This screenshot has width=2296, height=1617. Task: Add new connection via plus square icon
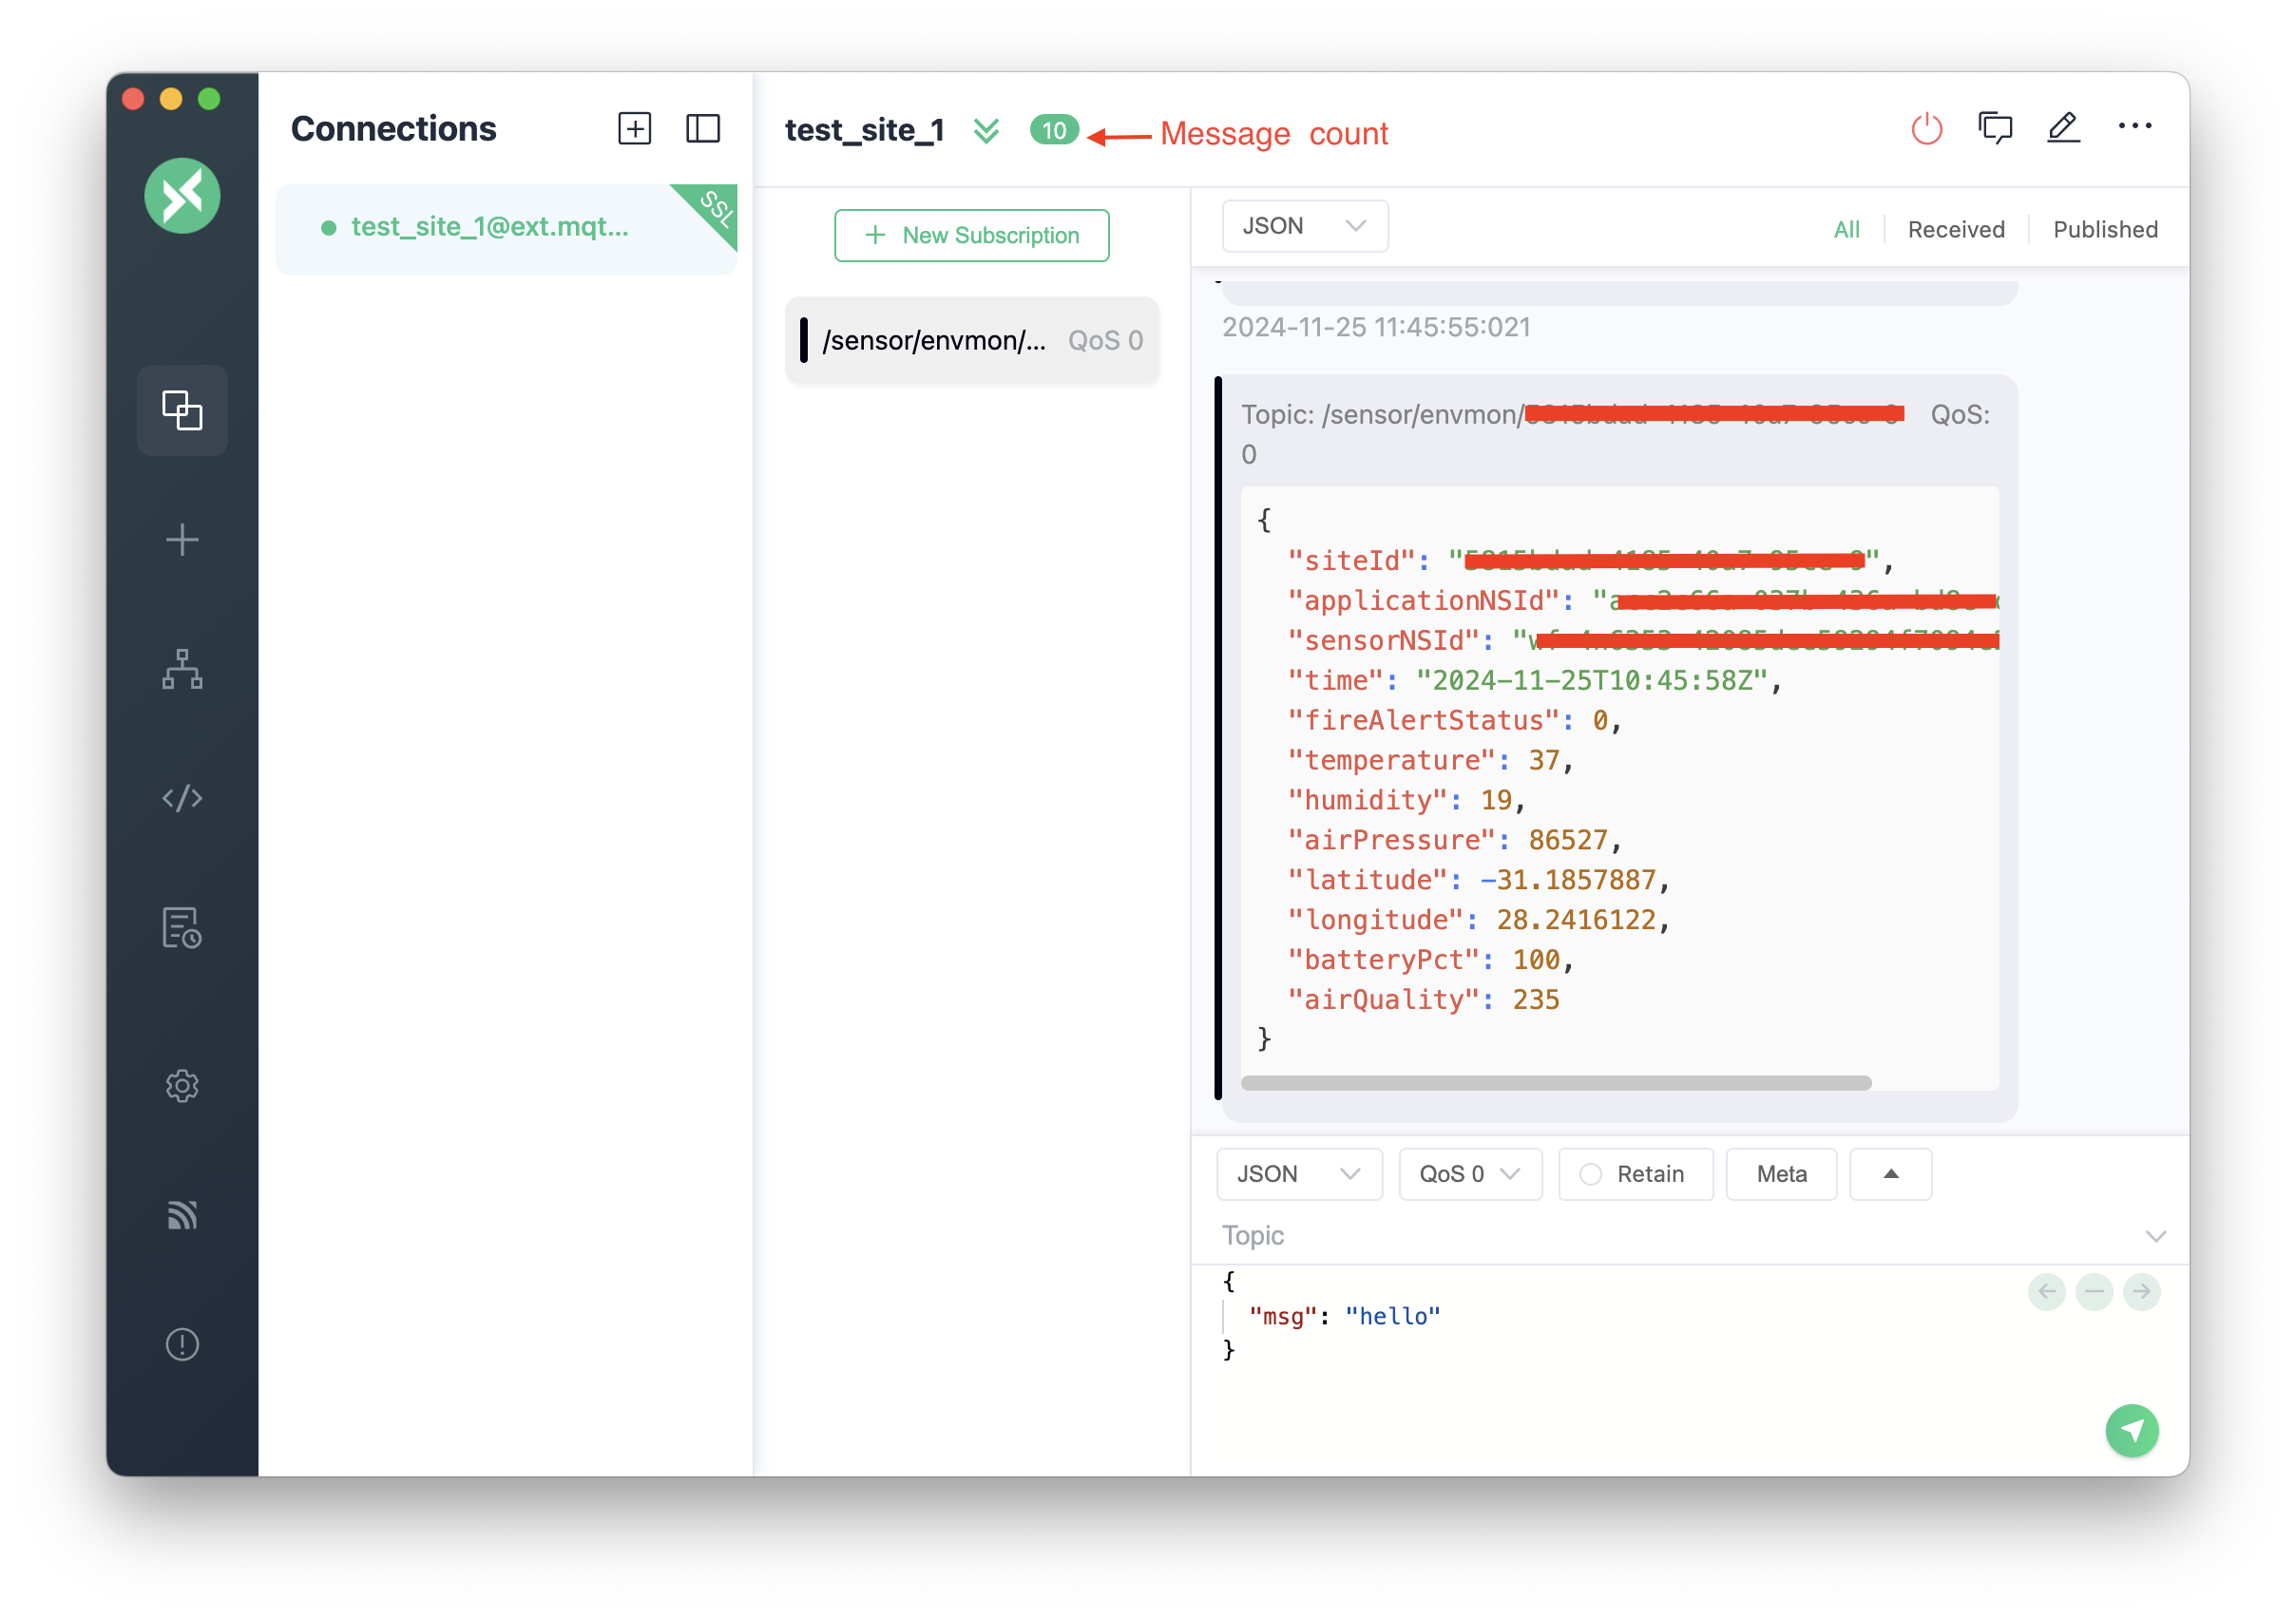coord(634,129)
